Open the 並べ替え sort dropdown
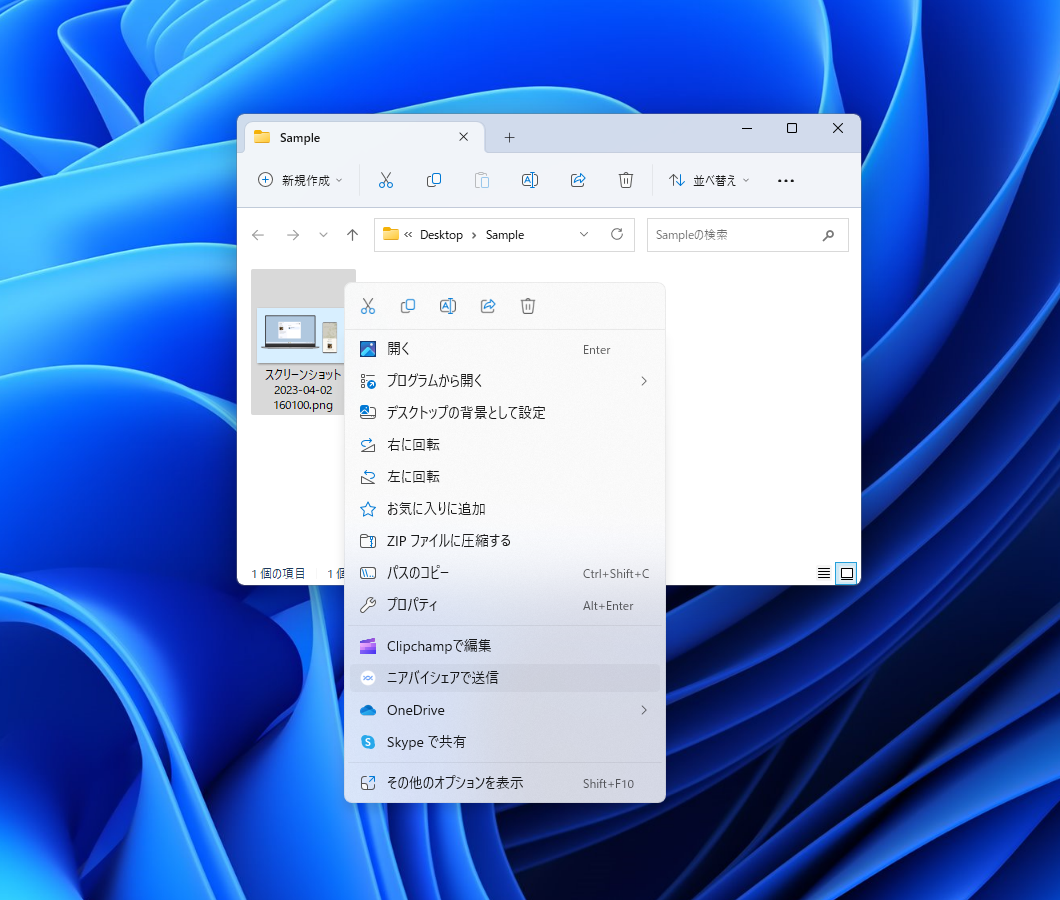This screenshot has width=1060, height=900. (x=709, y=180)
